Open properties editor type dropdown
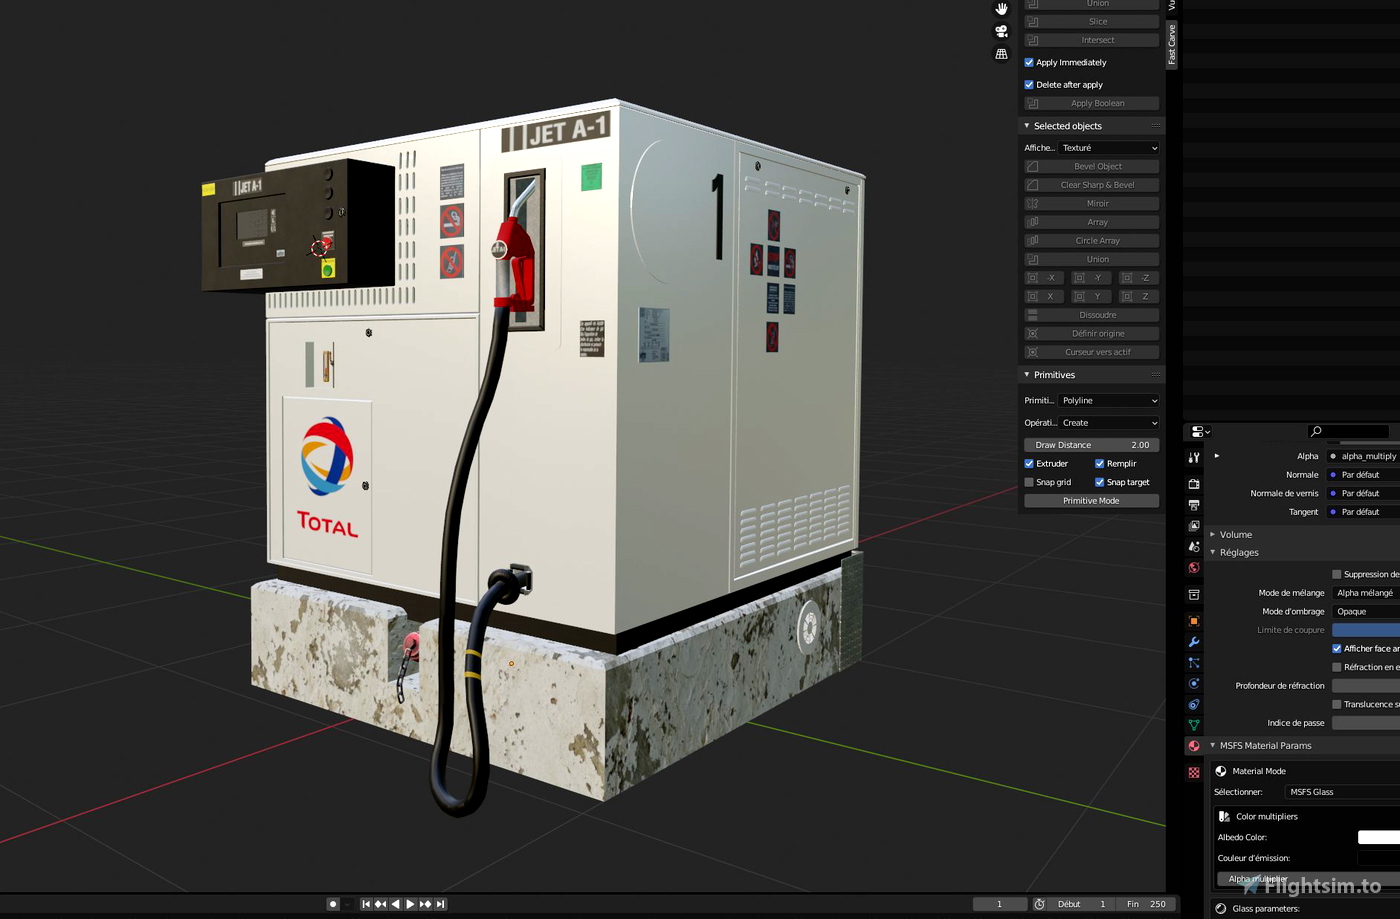Screen dimensions: 1400x919 tap(1200, 432)
